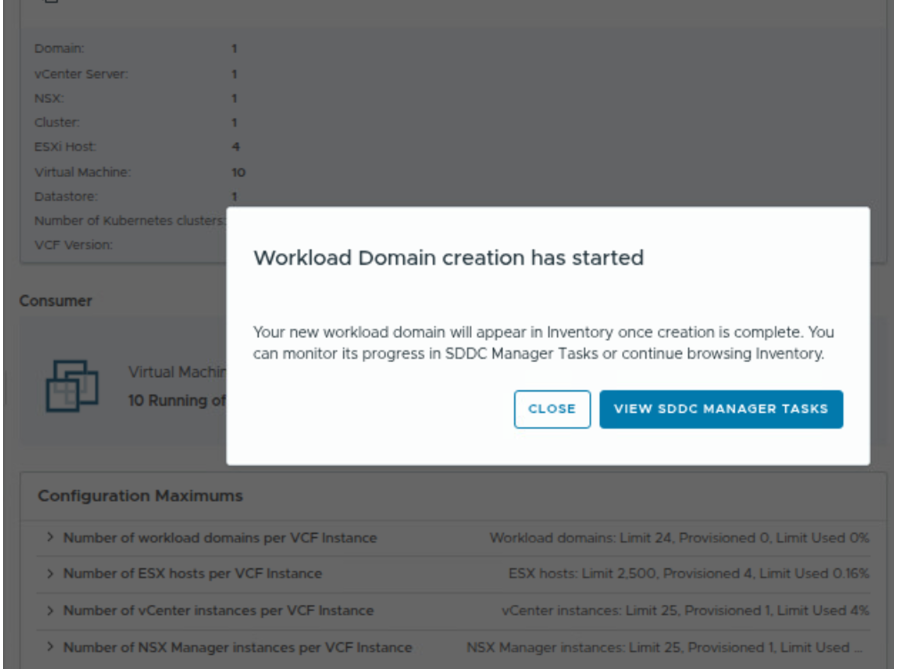Image resolution: width=898 pixels, height=672 pixels.
Task: Expand Number of NSX Manager instances per VCF Instance
Action: coord(50,647)
